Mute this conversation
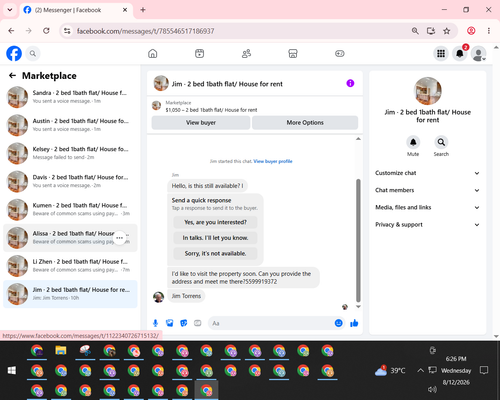Image resolution: width=500 pixels, height=400 pixels. click(413, 142)
